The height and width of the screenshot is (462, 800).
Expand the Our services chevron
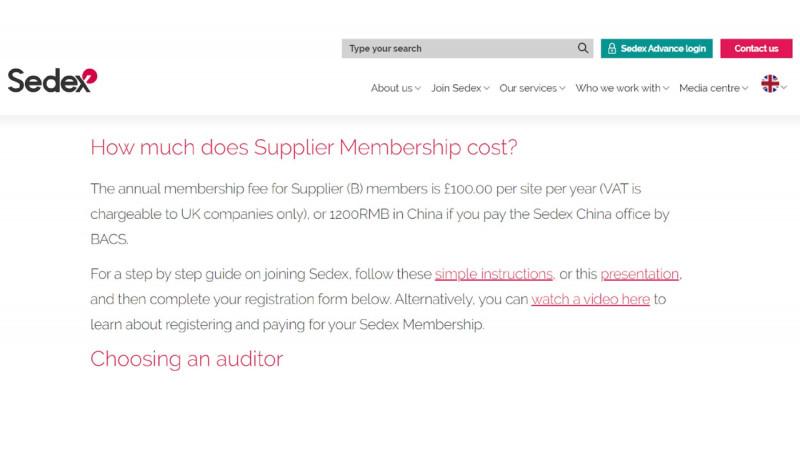[x=563, y=88]
